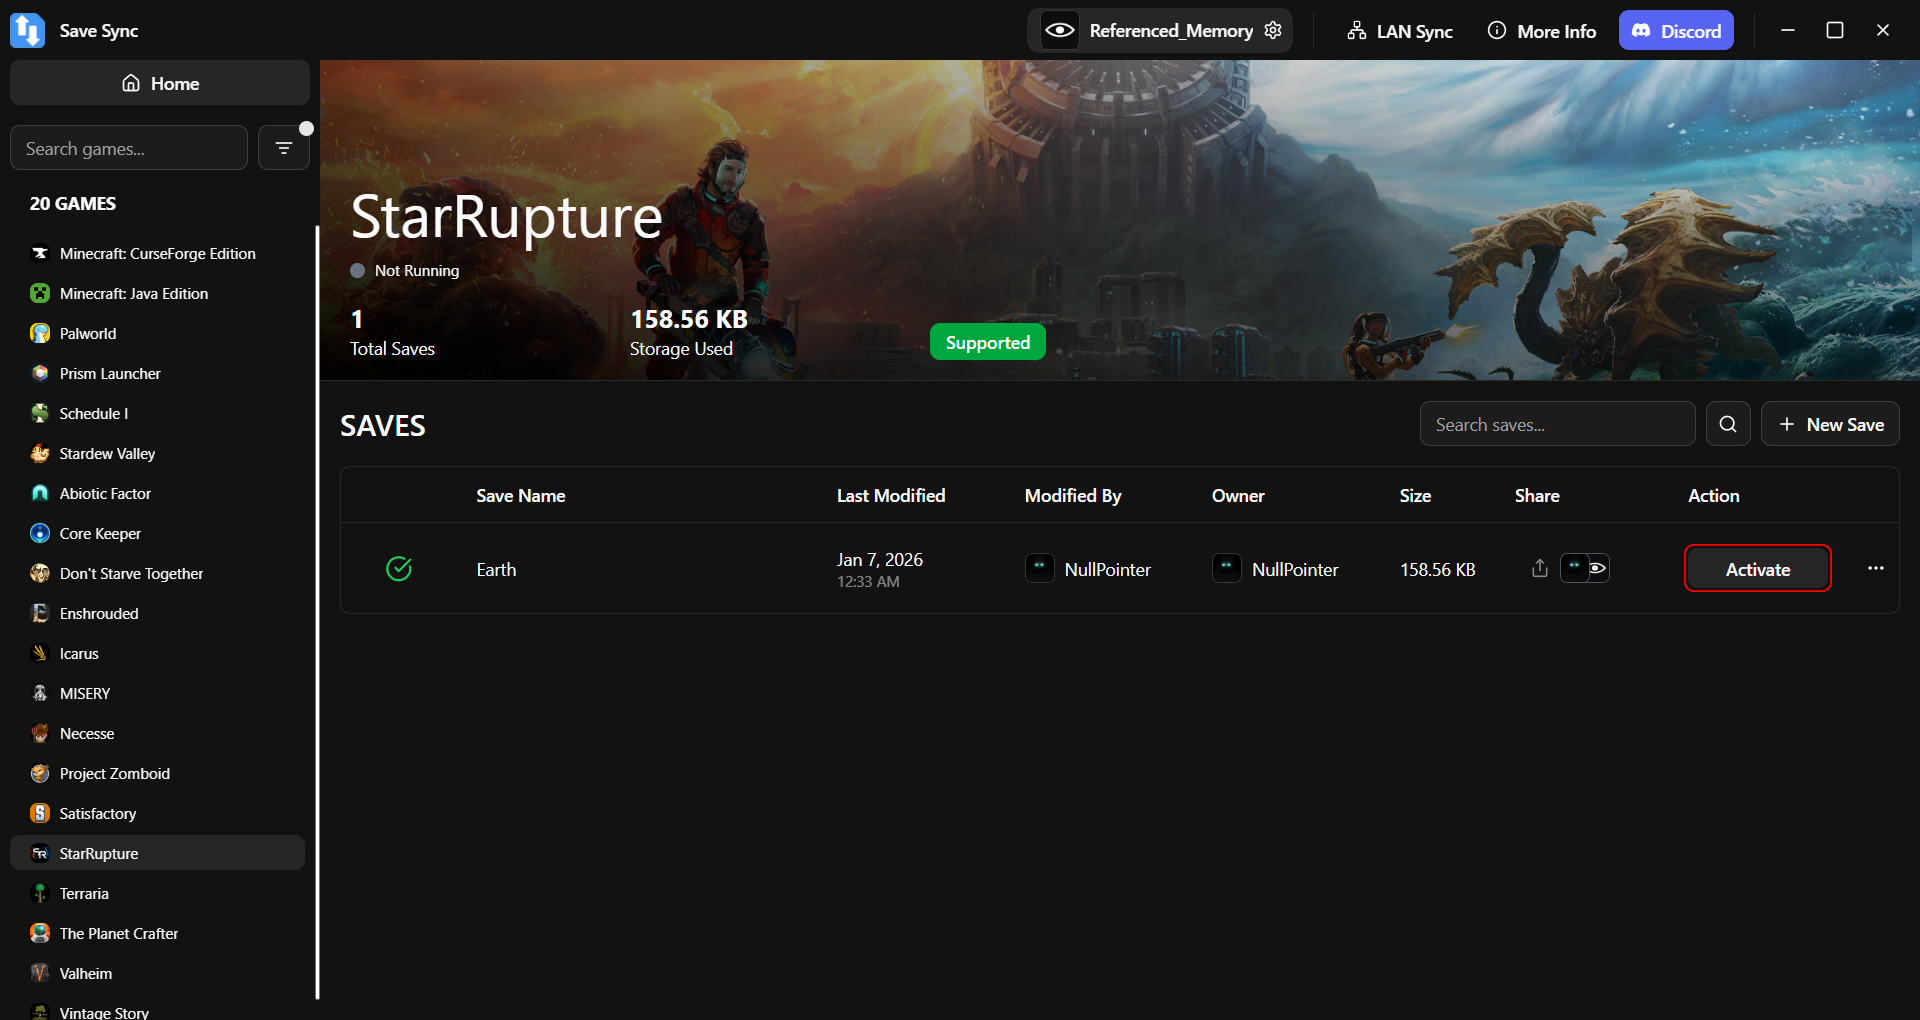
Task: Click the Save Name column header
Action: 521,495
